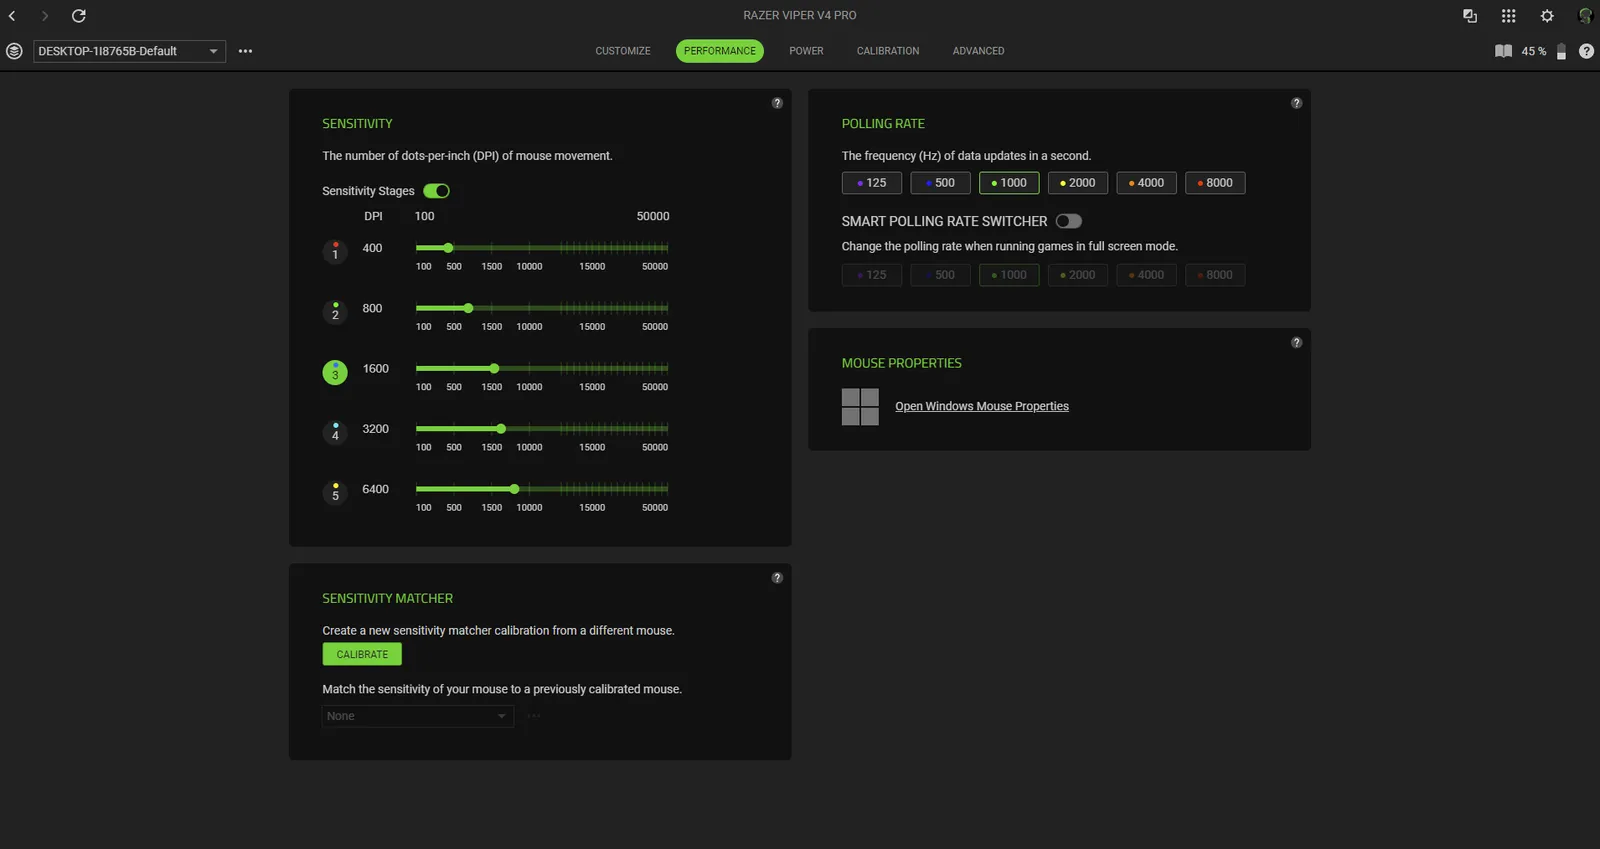Click the stage 1 DPI slider handle
Screen dimensions: 1600x849
click(x=448, y=248)
